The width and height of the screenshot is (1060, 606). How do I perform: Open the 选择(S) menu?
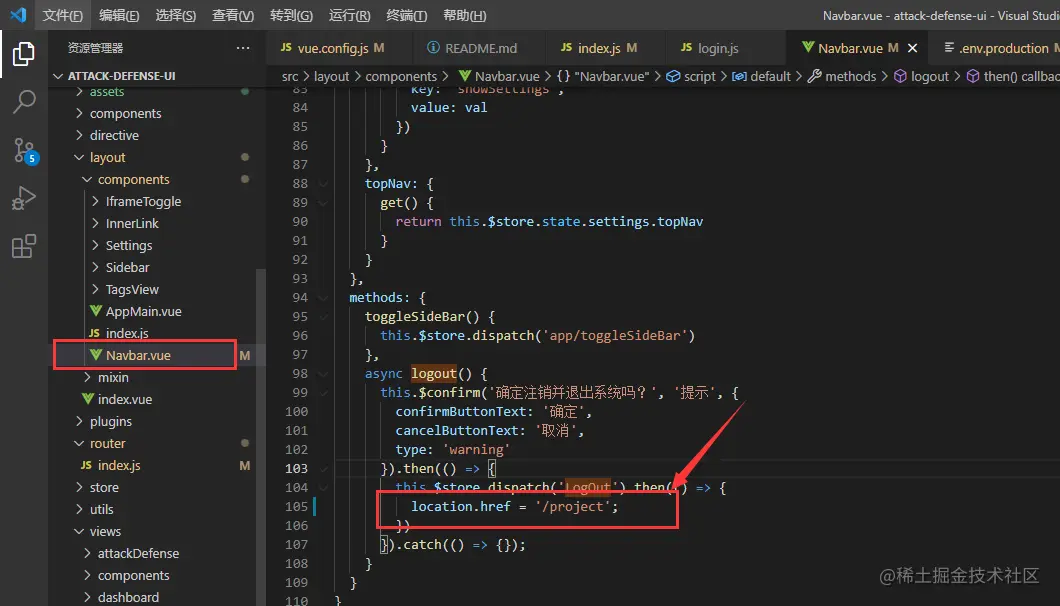[x=176, y=15]
